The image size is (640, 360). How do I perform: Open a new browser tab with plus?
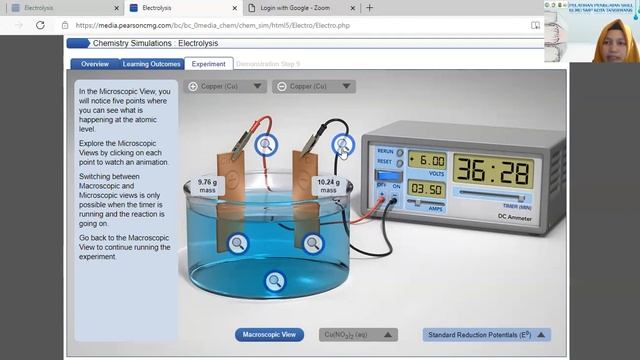pyautogui.click(x=369, y=8)
